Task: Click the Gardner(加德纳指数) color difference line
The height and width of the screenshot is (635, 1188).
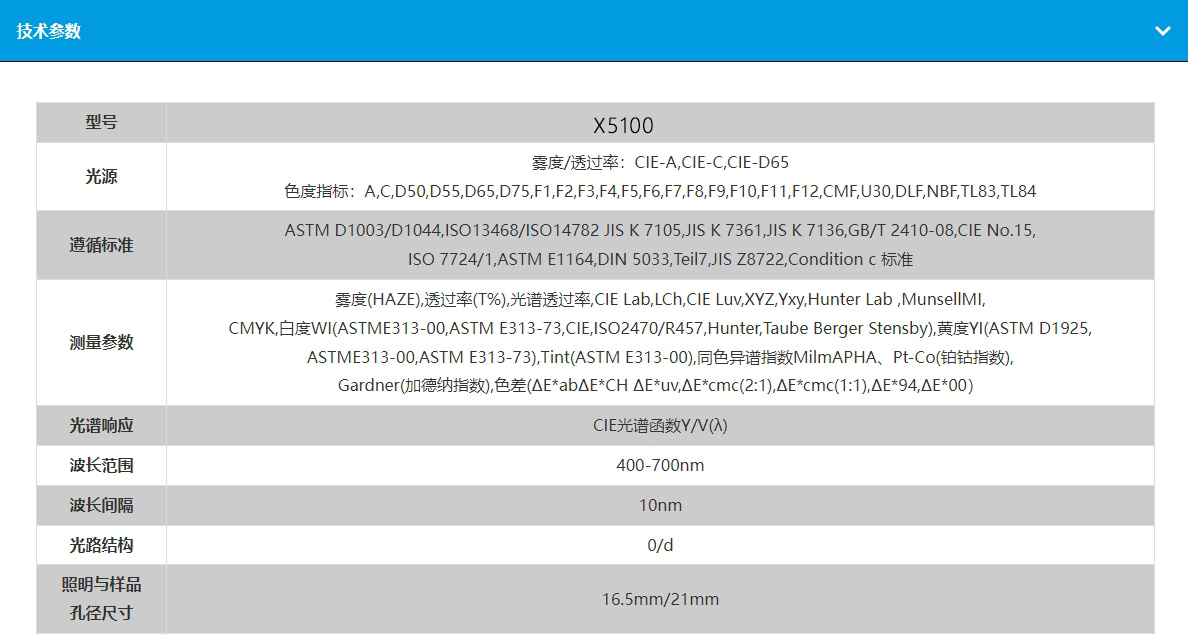Action: [x=655, y=385]
